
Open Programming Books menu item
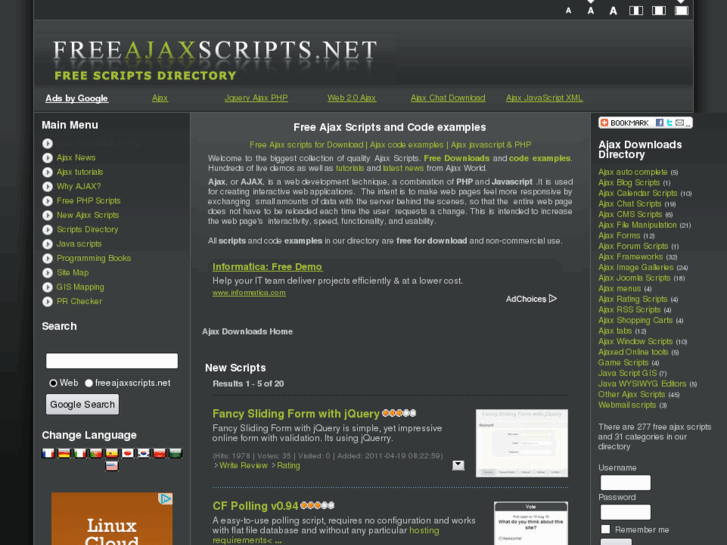point(94,258)
